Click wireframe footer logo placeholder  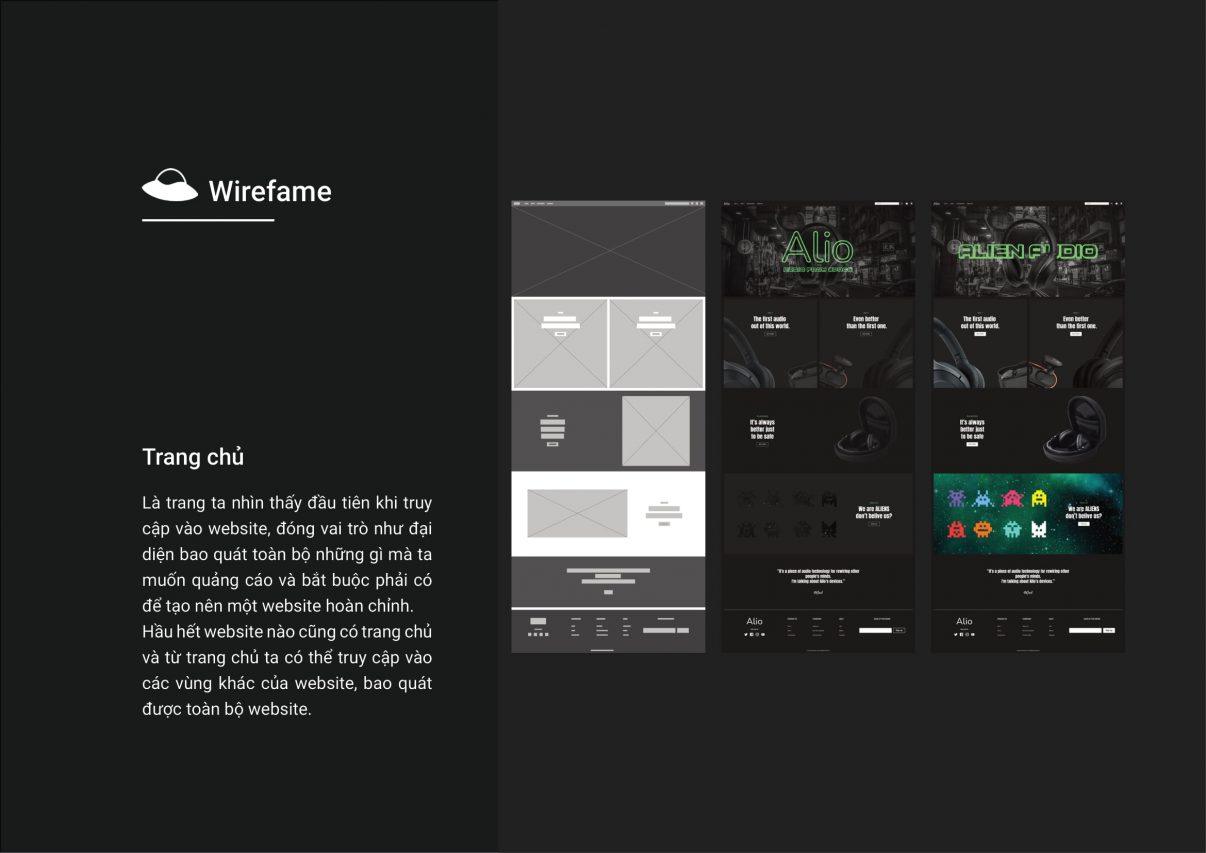(538, 621)
